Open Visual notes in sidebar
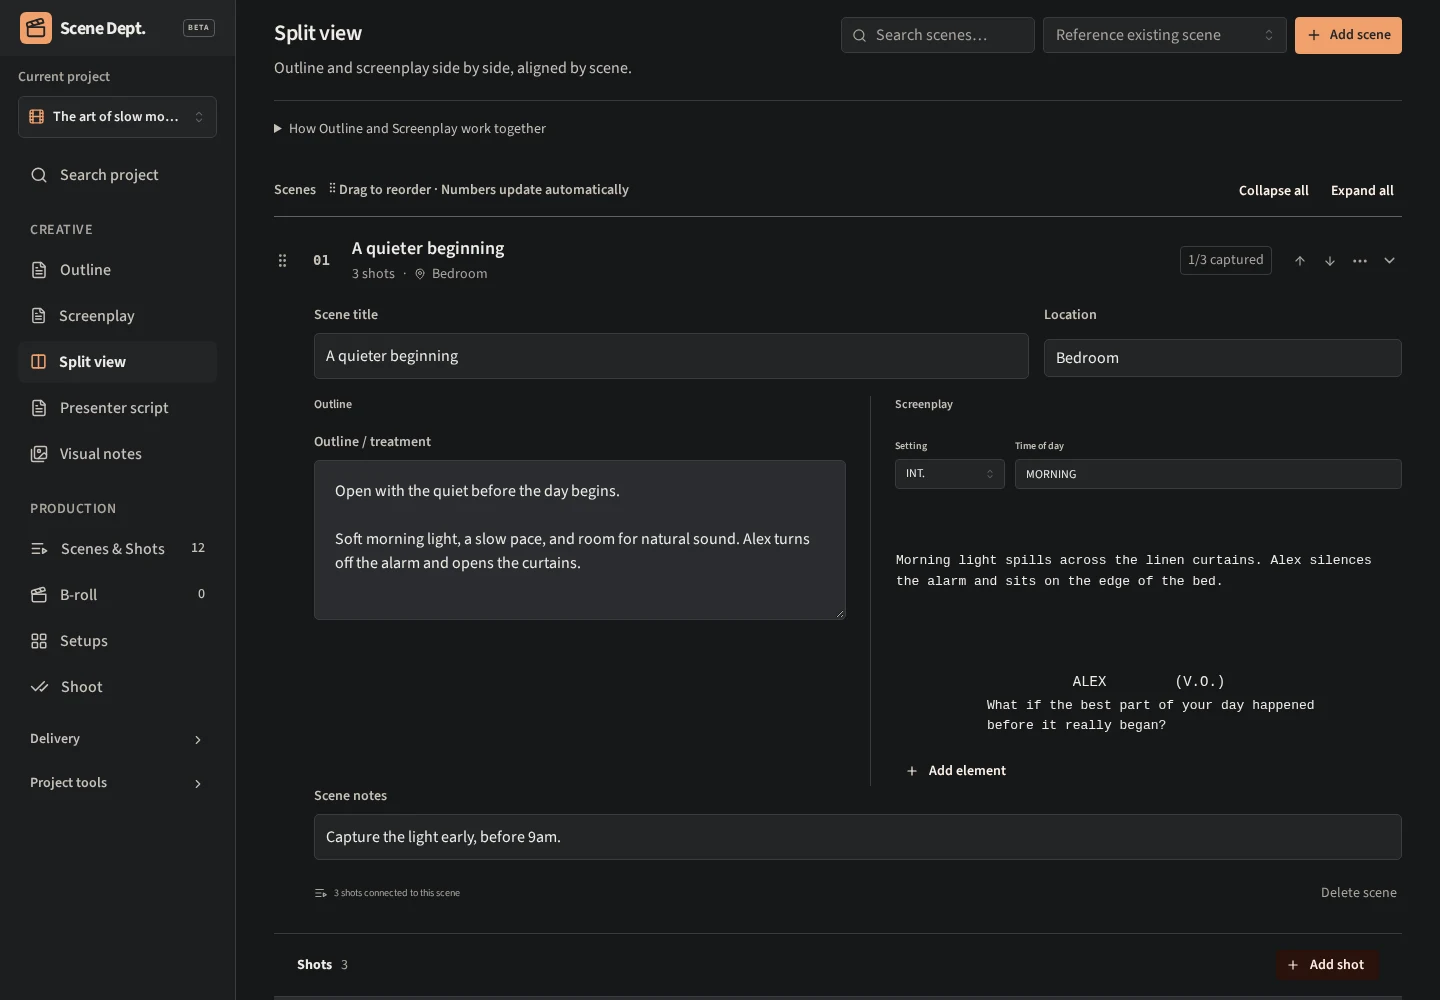This screenshot has height=1000, width=1440. pos(117,454)
